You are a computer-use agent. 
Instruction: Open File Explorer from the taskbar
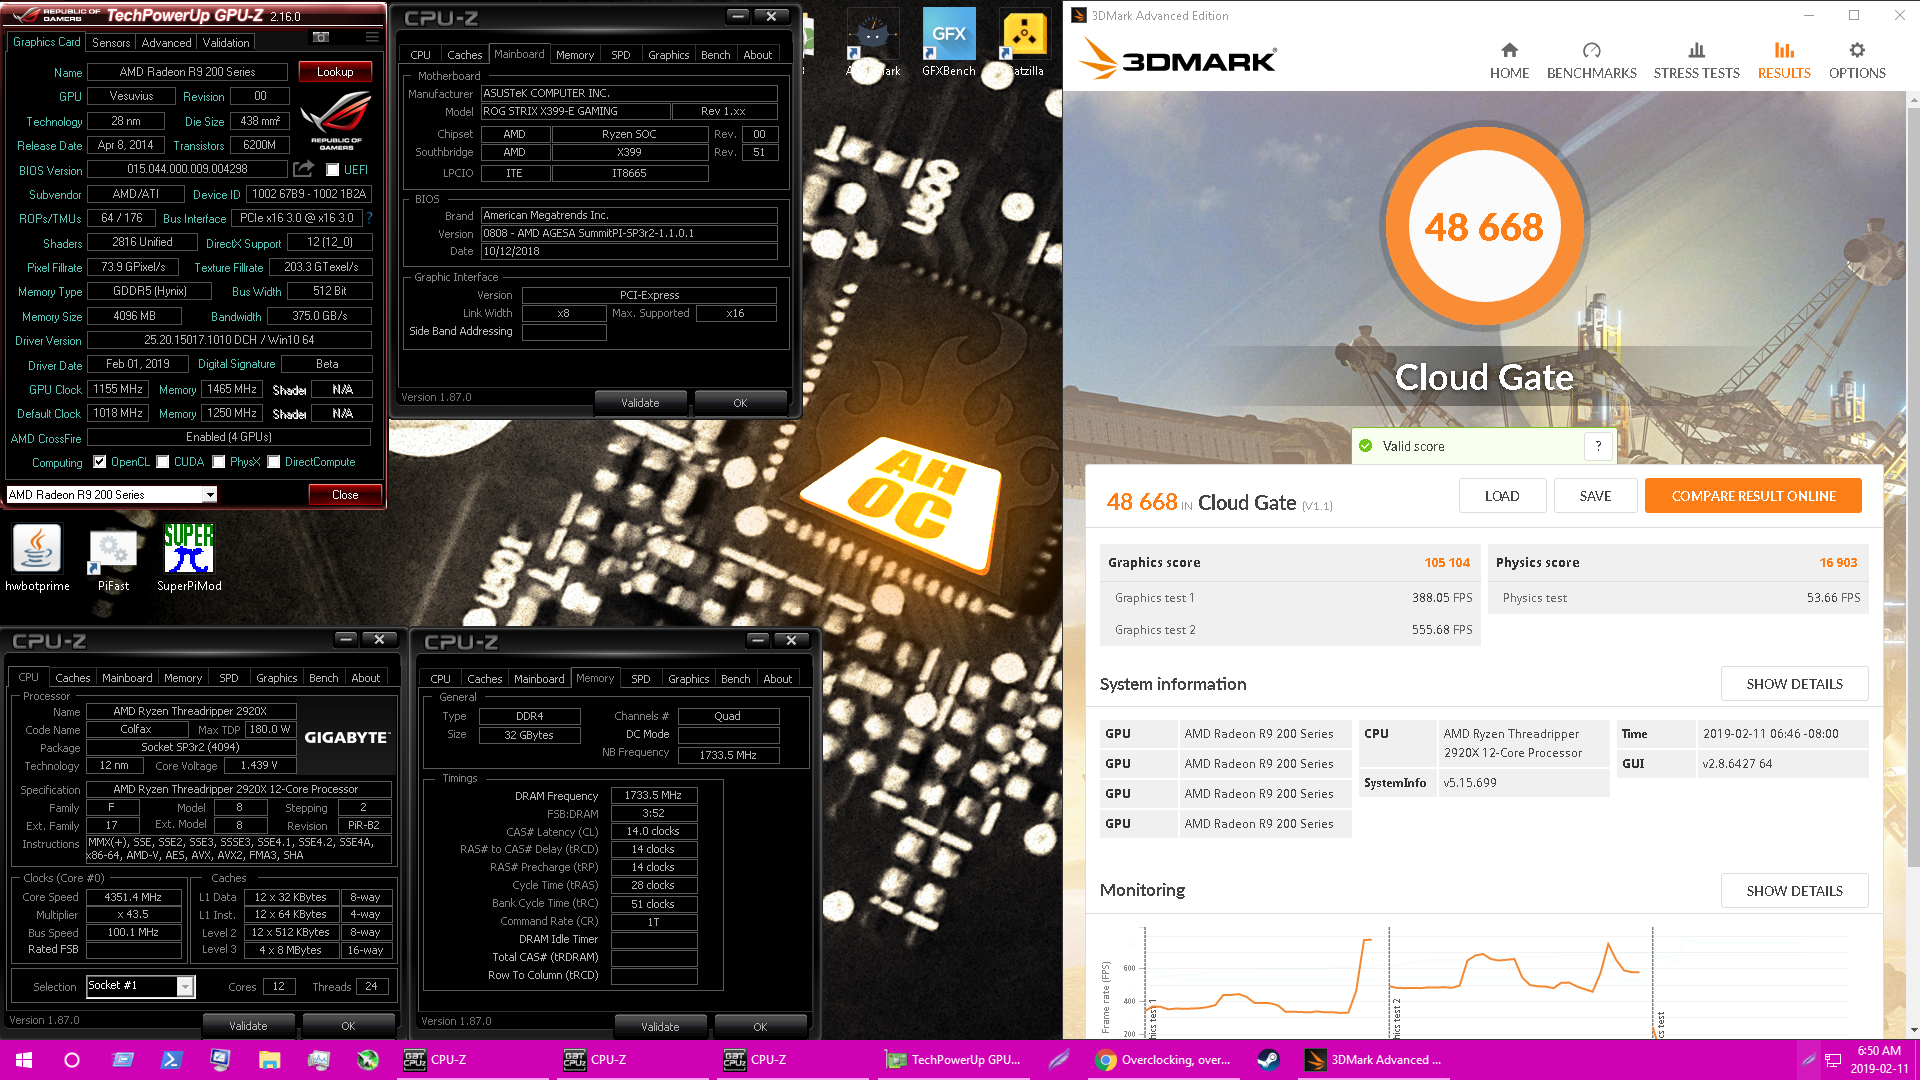[x=269, y=1060]
